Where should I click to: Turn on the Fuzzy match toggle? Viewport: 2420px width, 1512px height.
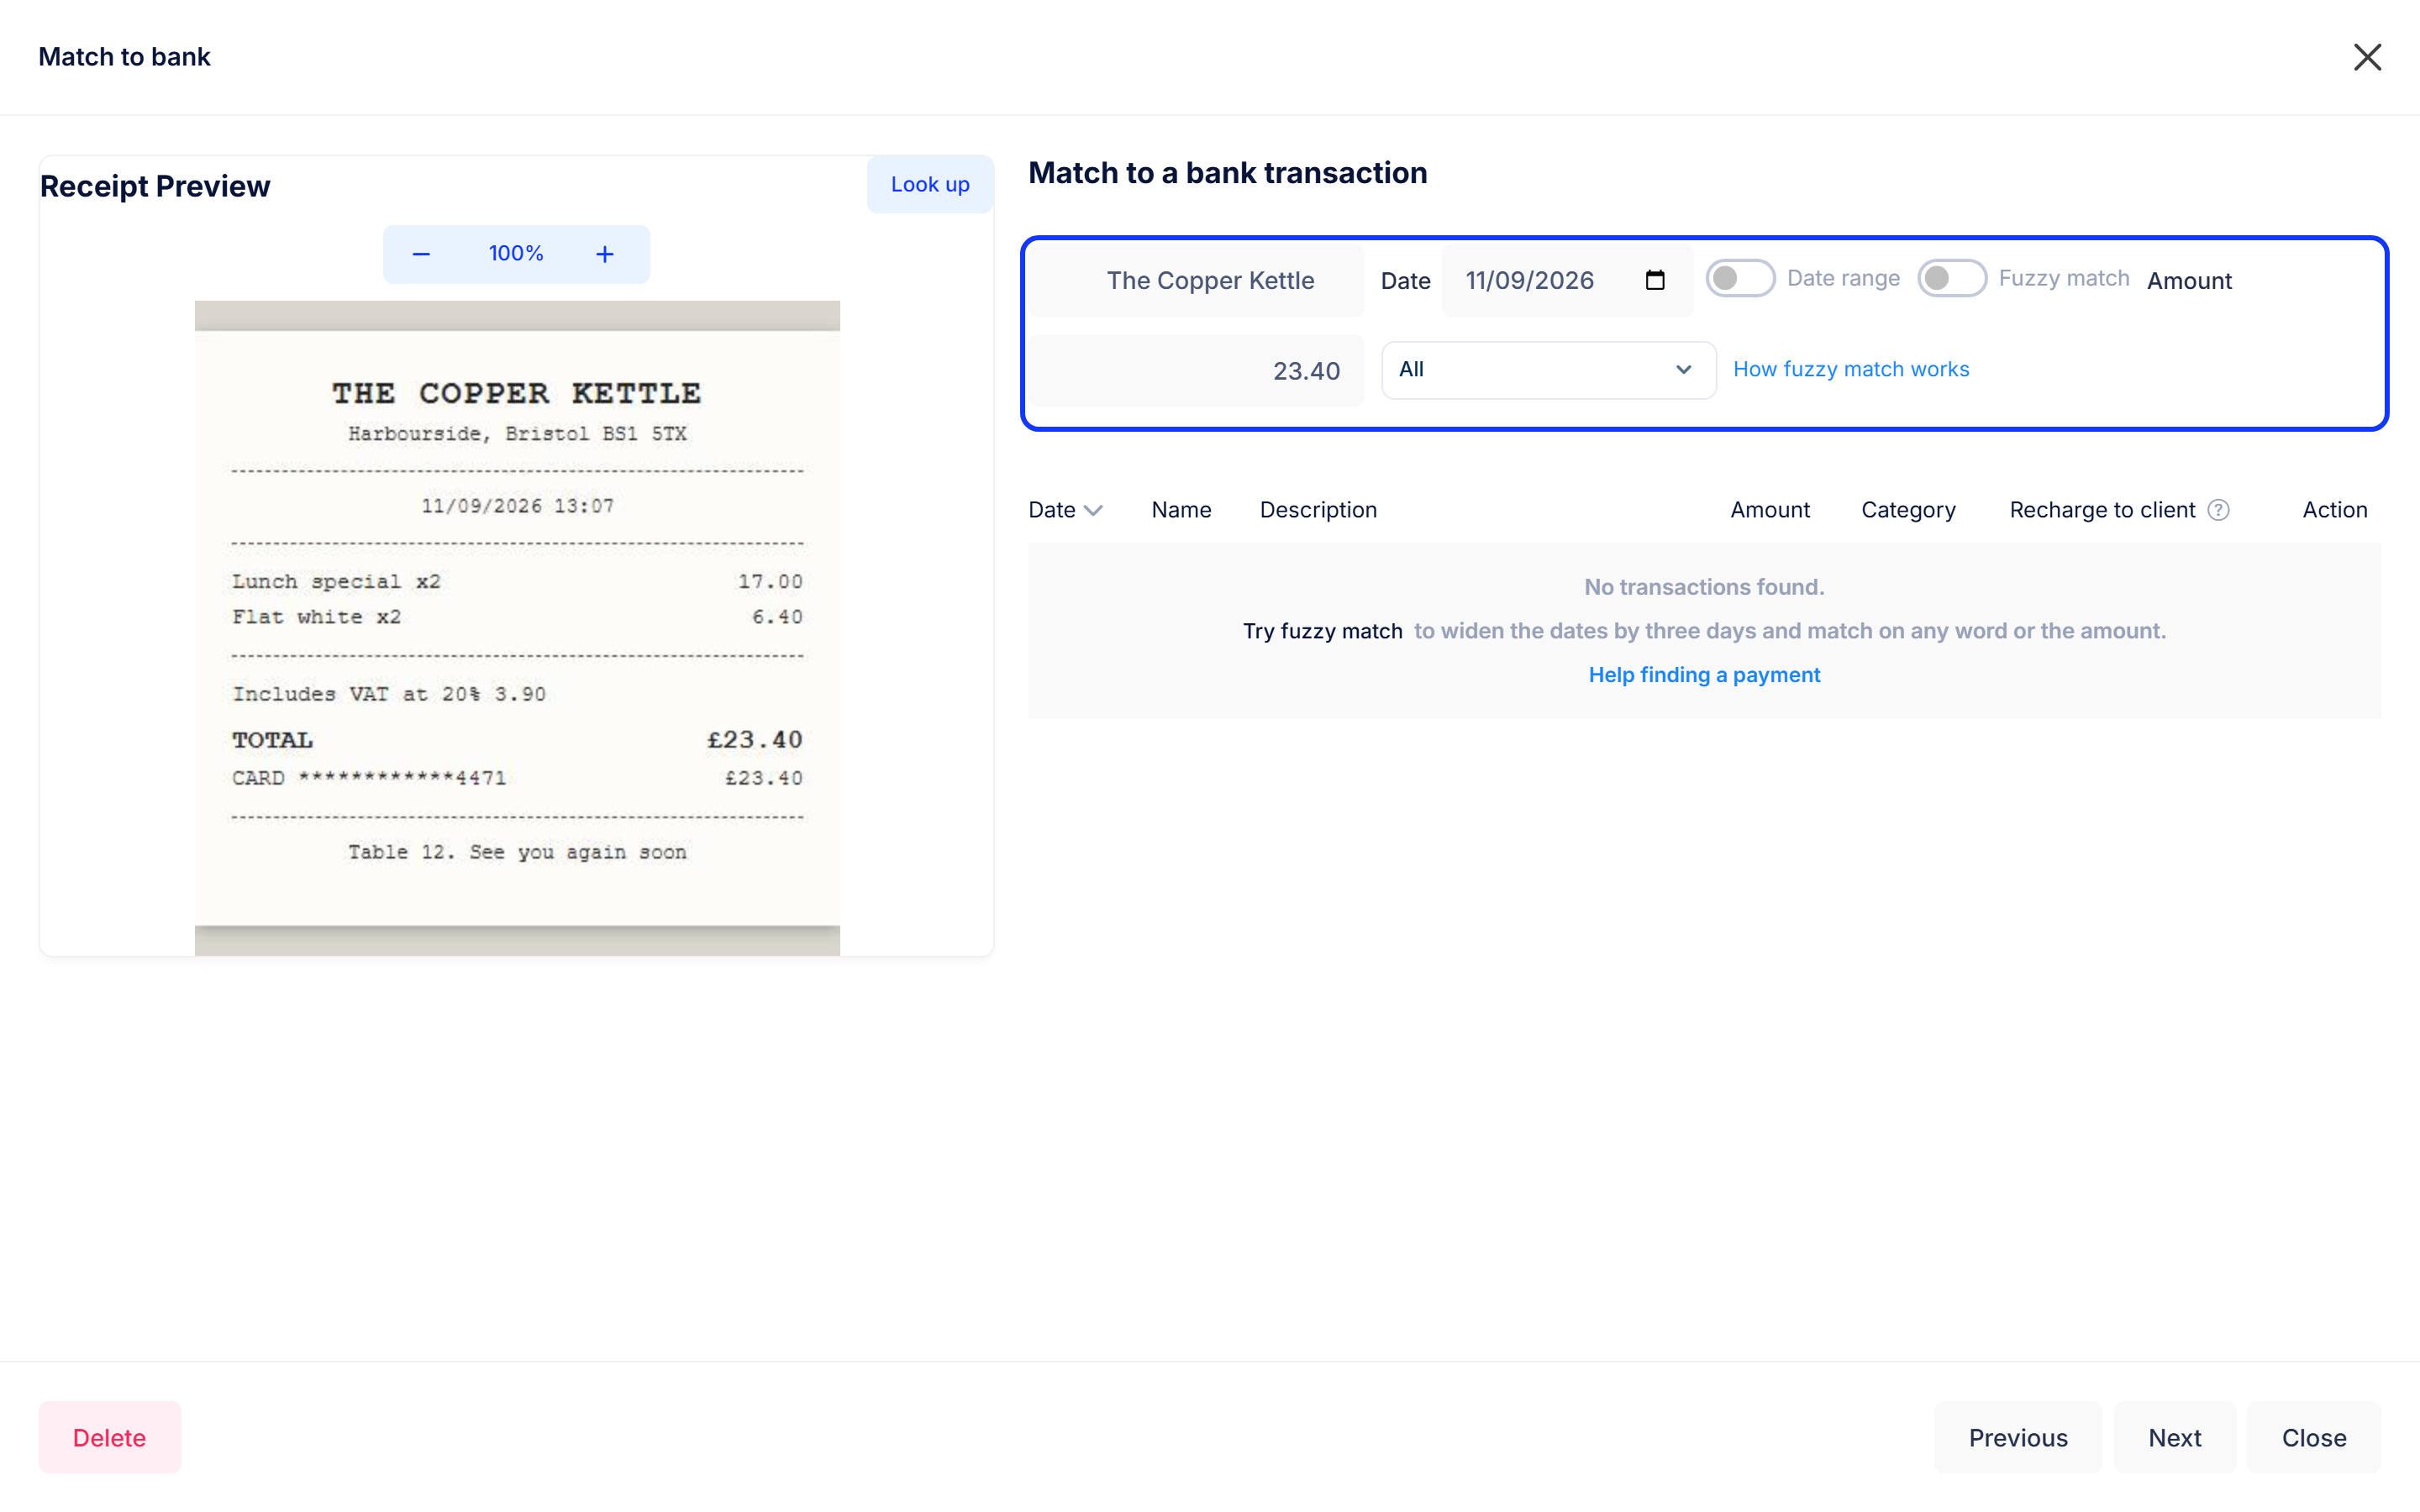(x=1951, y=278)
